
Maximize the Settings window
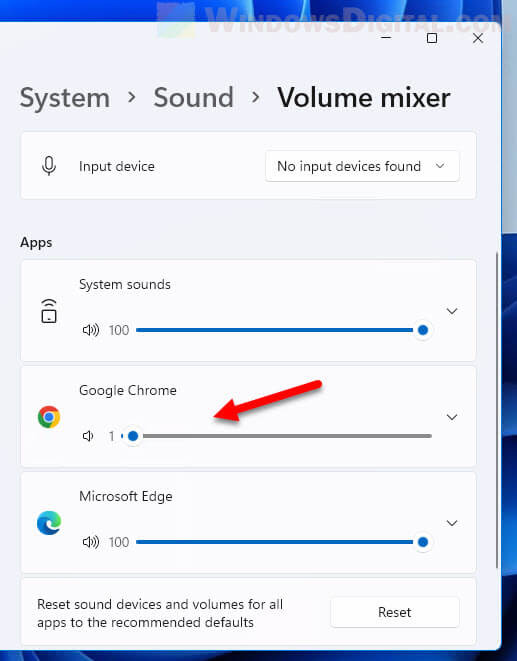pyautogui.click(x=432, y=38)
